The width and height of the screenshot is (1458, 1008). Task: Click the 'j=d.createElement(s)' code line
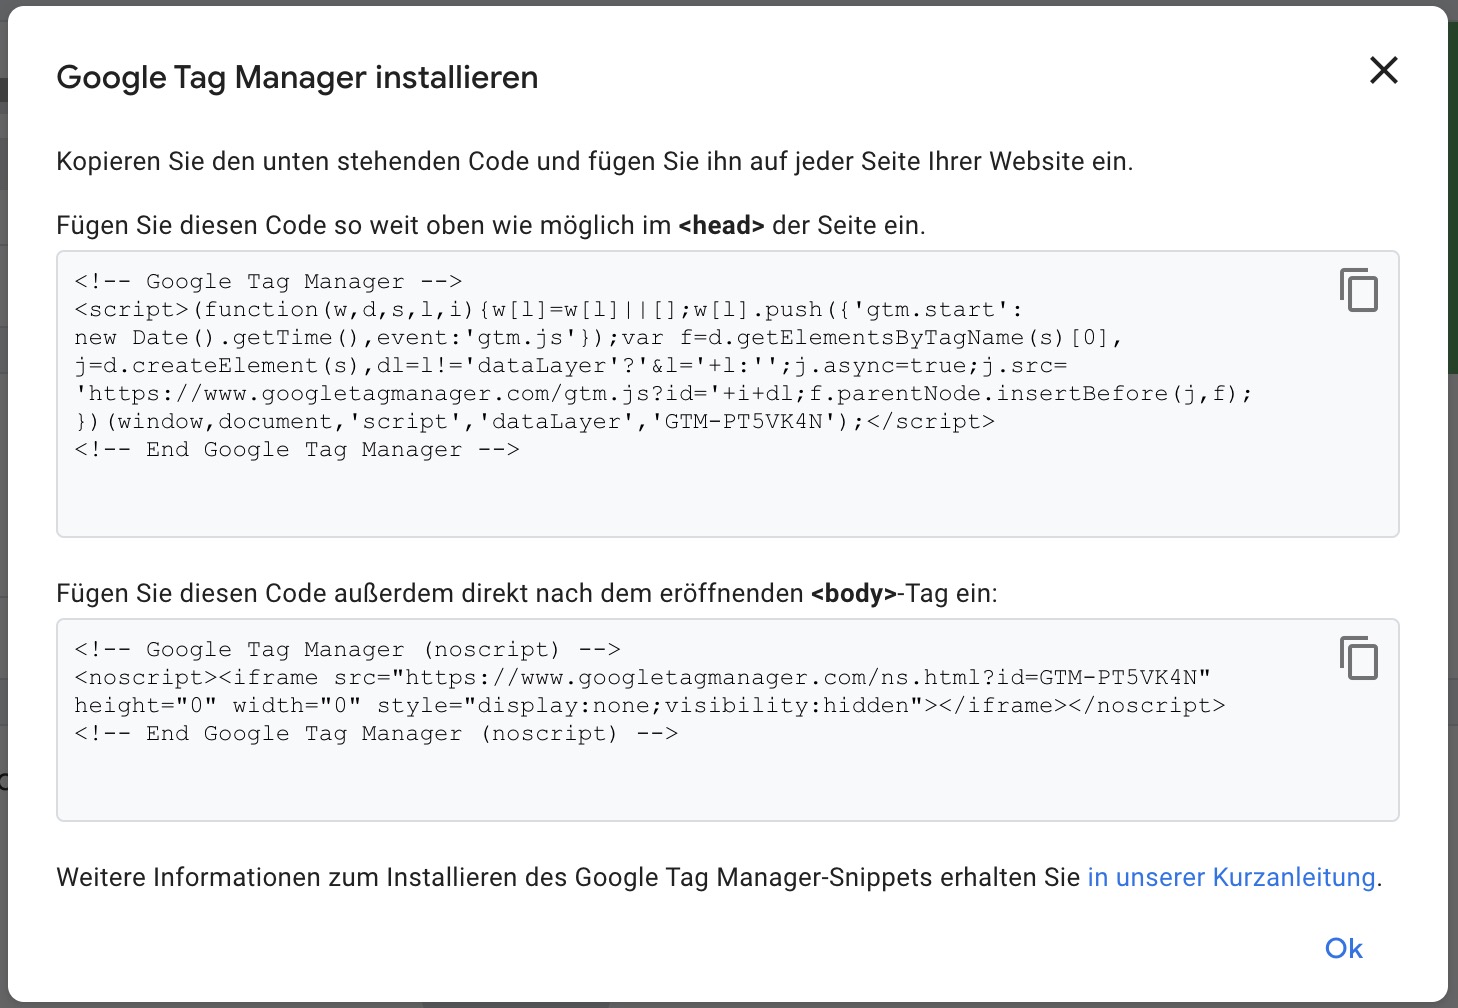(x=570, y=365)
